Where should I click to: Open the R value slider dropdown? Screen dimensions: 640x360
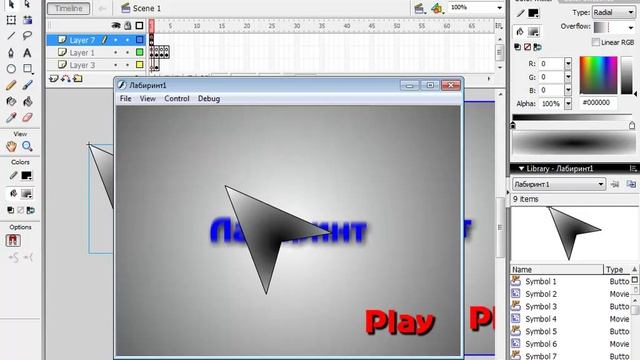pyautogui.click(x=568, y=64)
